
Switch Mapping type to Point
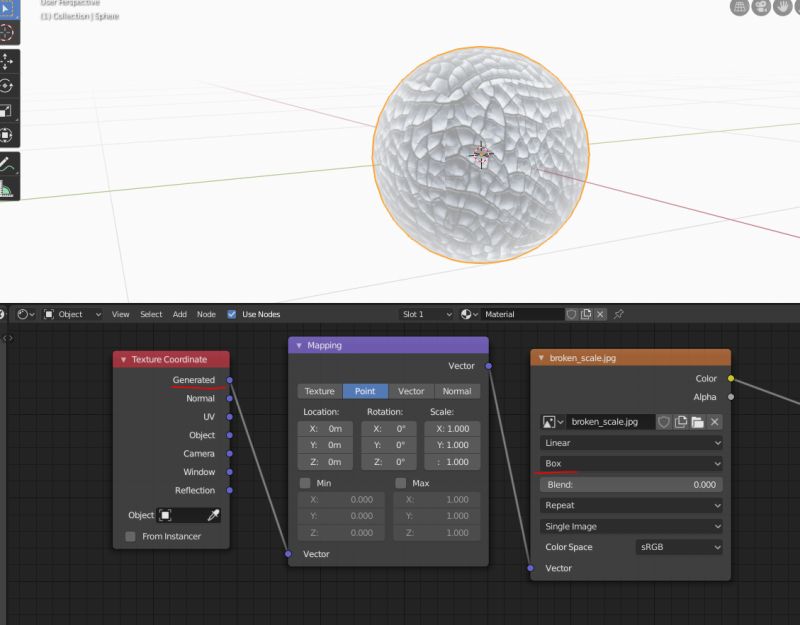coord(365,391)
